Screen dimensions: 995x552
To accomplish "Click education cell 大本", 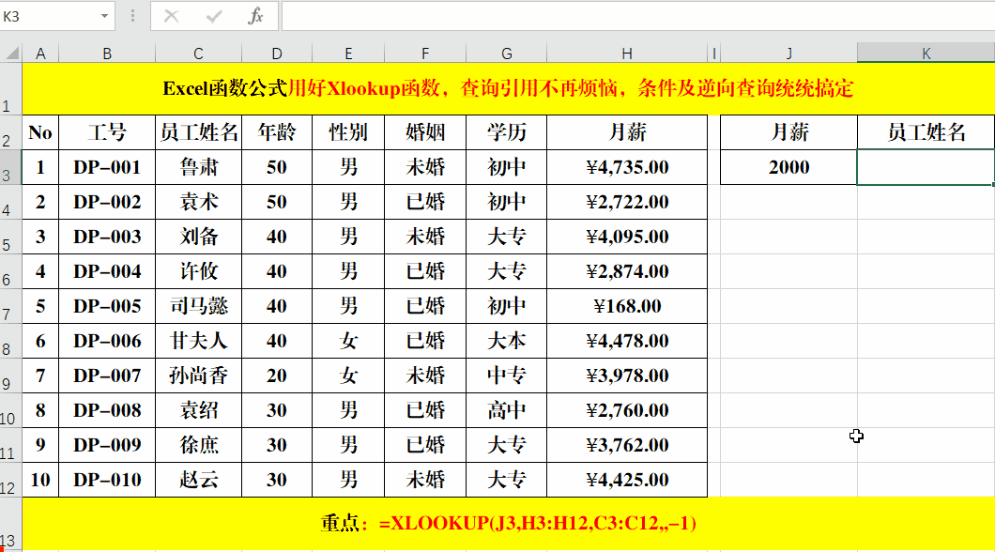I will (506, 341).
